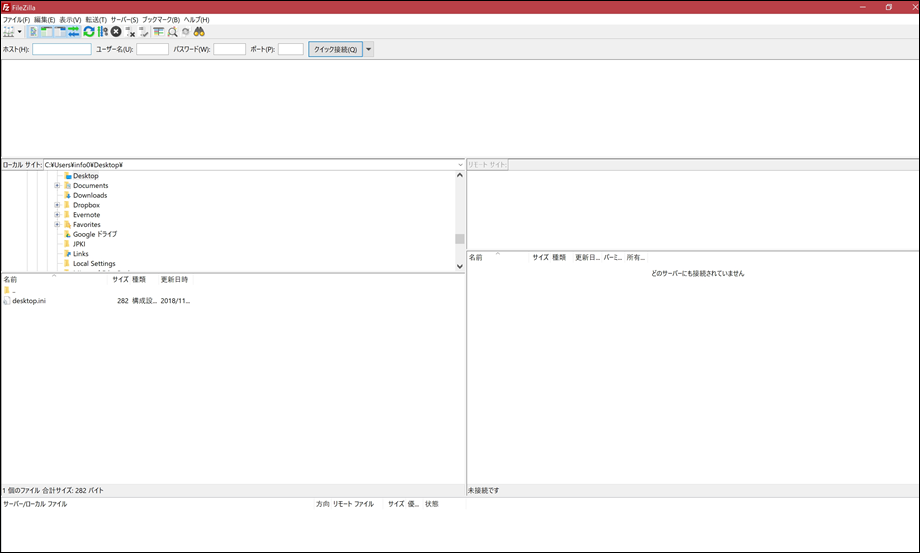920x553 pixels.
Task: Click the ユーザー名(U) input field
Action: pos(153,49)
